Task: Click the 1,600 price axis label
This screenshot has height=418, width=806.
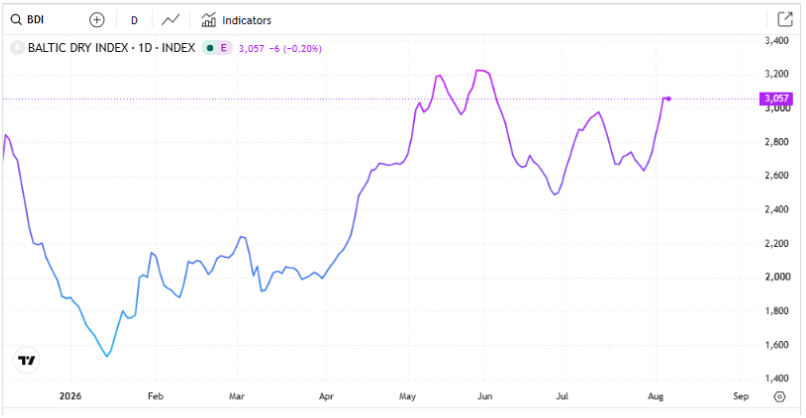Action: click(776, 344)
